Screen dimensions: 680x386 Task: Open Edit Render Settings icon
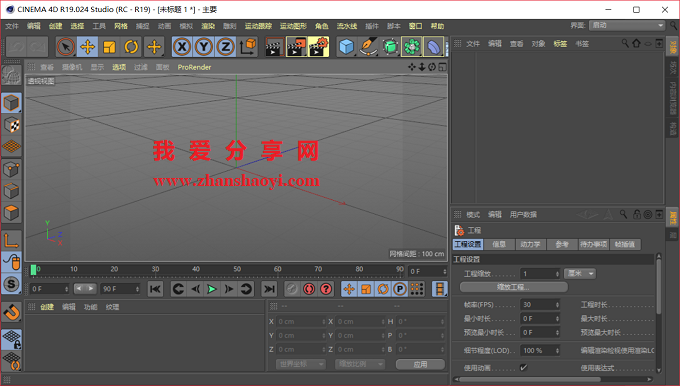click(319, 47)
